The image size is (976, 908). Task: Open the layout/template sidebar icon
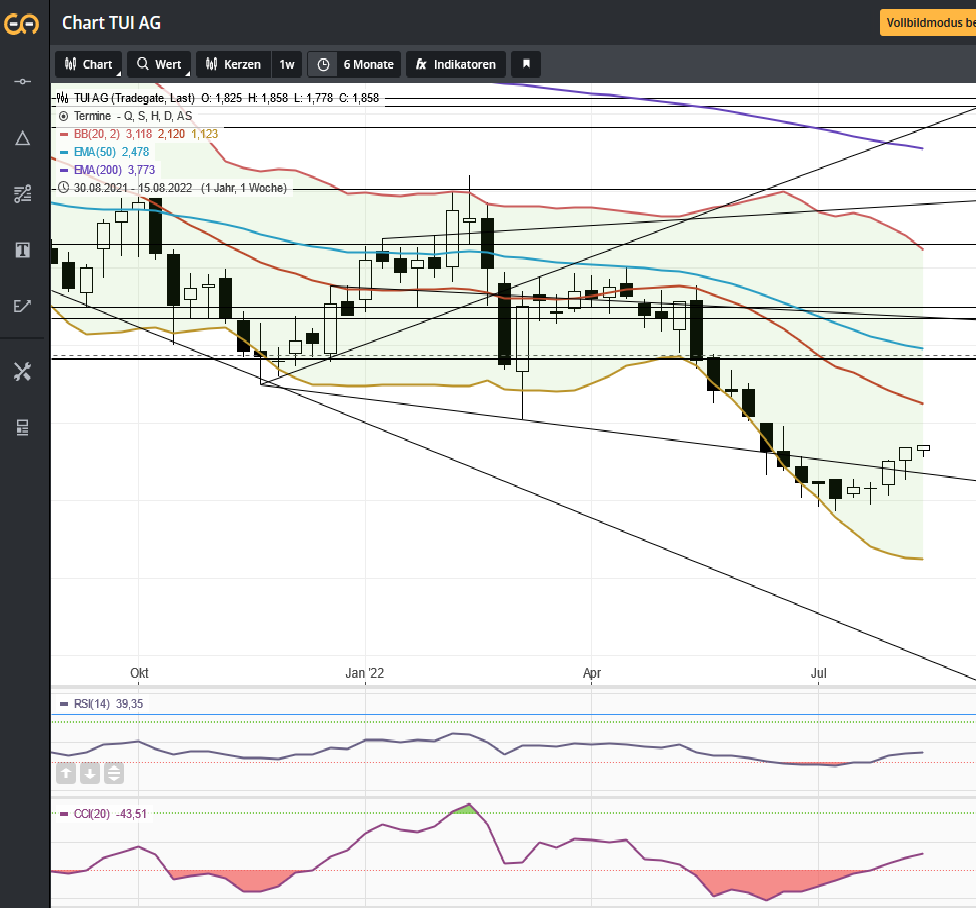coord(22,428)
